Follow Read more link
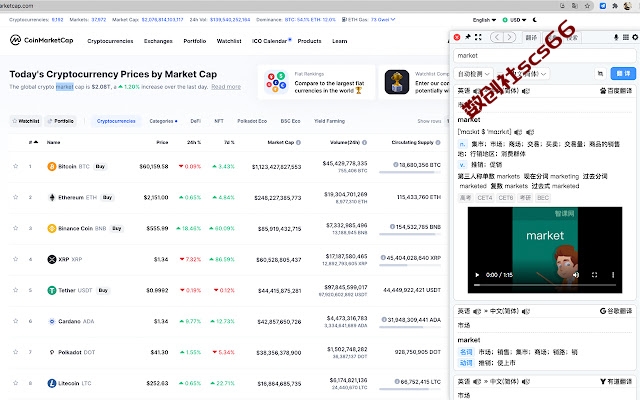This screenshot has height=400, width=640. pyautogui.click(x=226, y=87)
